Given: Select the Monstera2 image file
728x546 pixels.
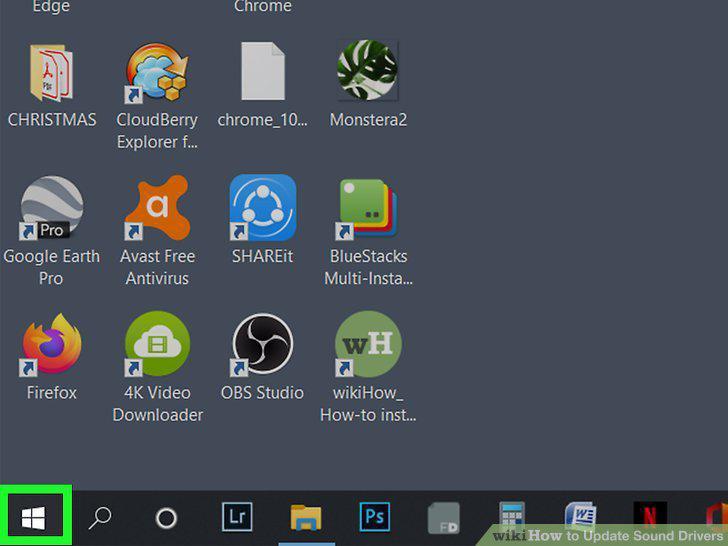Looking at the screenshot, I should pyautogui.click(x=368, y=70).
